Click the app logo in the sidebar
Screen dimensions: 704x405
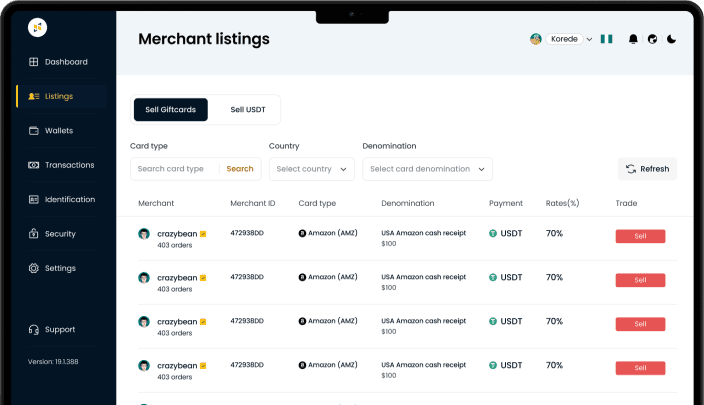tap(37, 28)
